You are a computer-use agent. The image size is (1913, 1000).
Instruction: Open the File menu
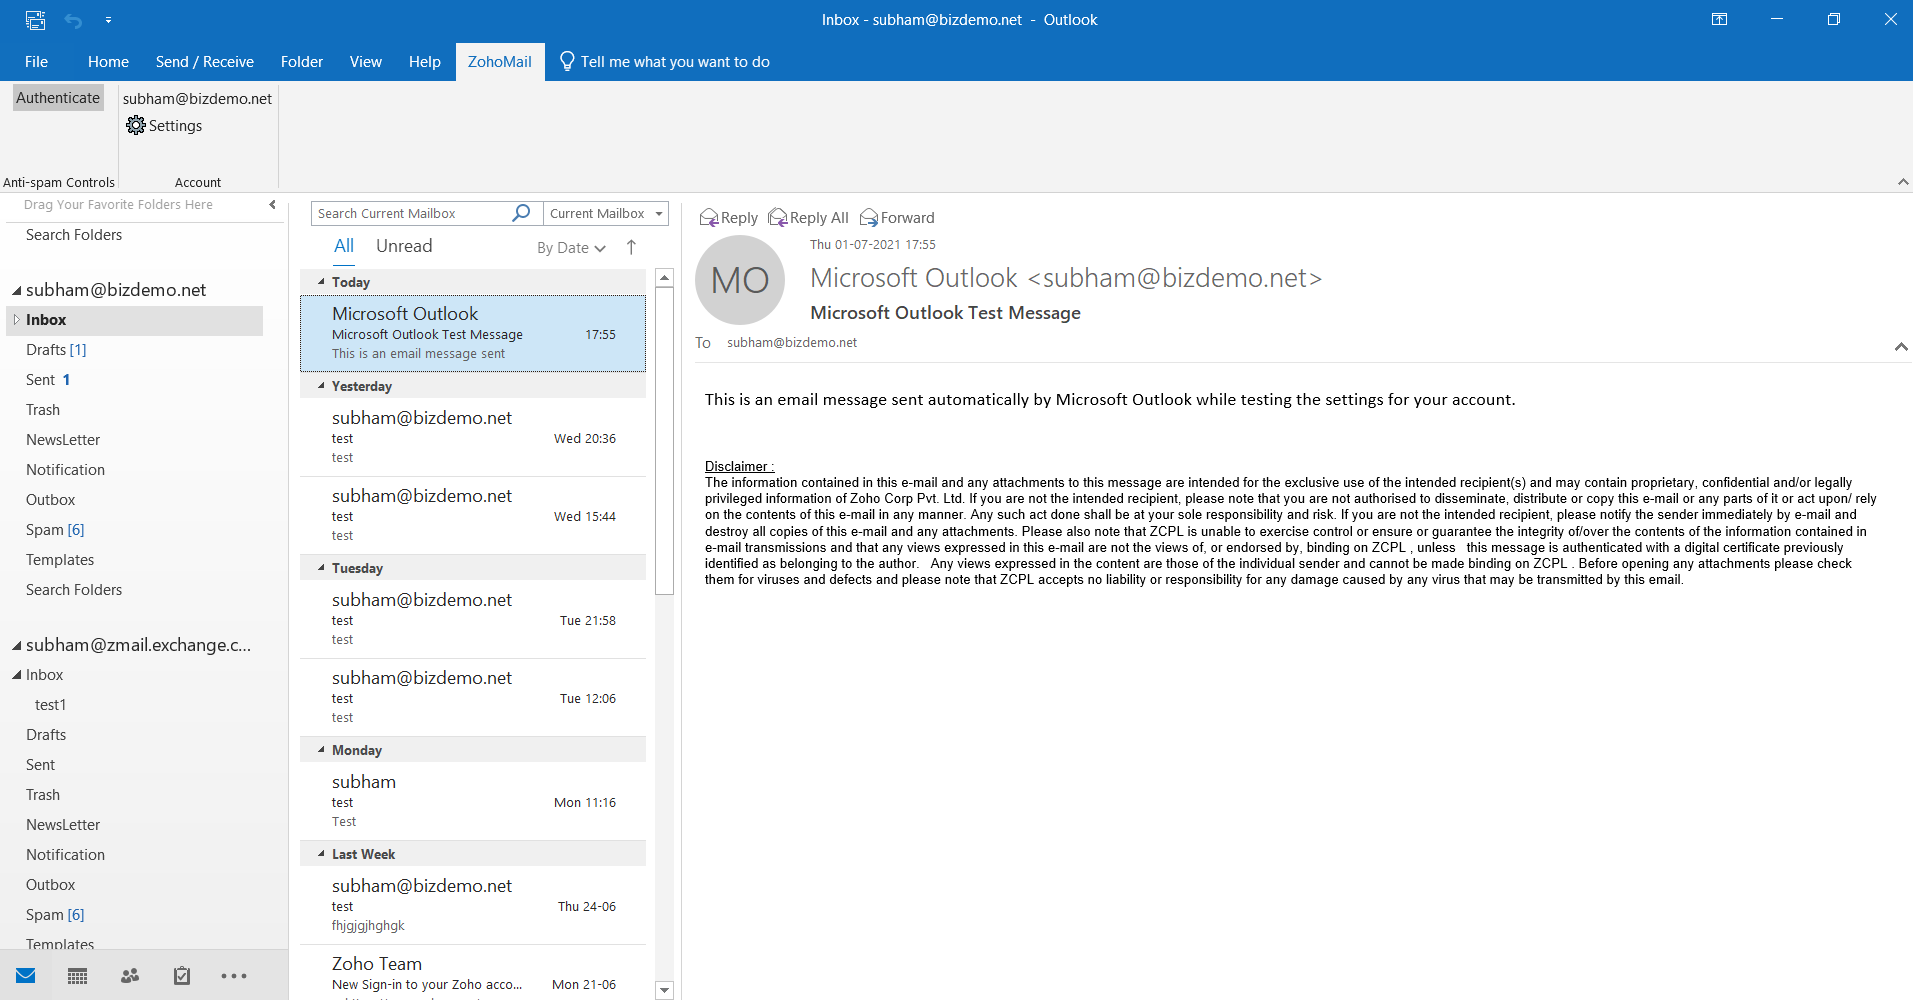pos(36,62)
